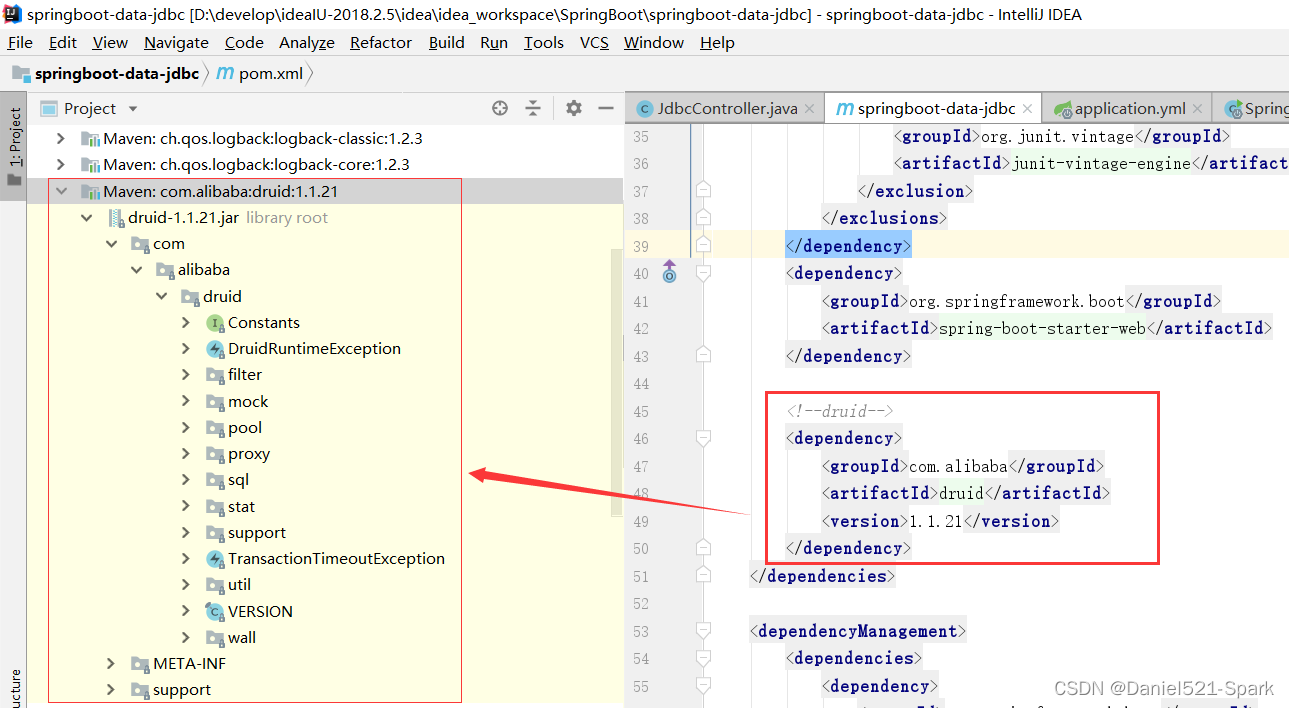
Task: Collapse Maven: com.alibaba:druid:1.1.21 node
Action: 61,191
